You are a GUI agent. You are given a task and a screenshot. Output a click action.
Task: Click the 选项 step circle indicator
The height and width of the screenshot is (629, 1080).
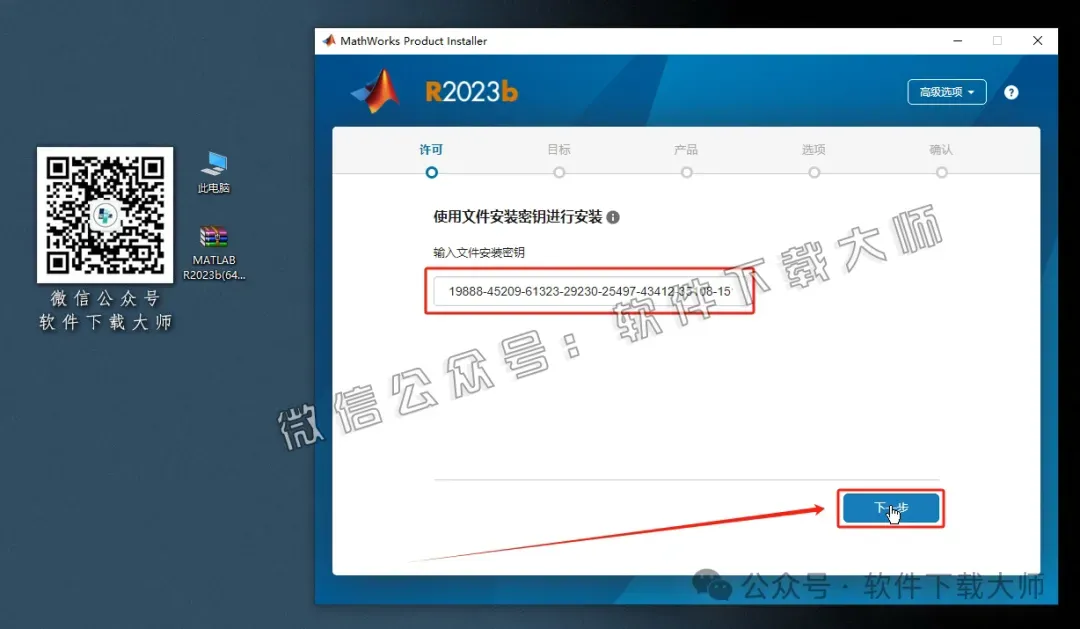tap(814, 172)
